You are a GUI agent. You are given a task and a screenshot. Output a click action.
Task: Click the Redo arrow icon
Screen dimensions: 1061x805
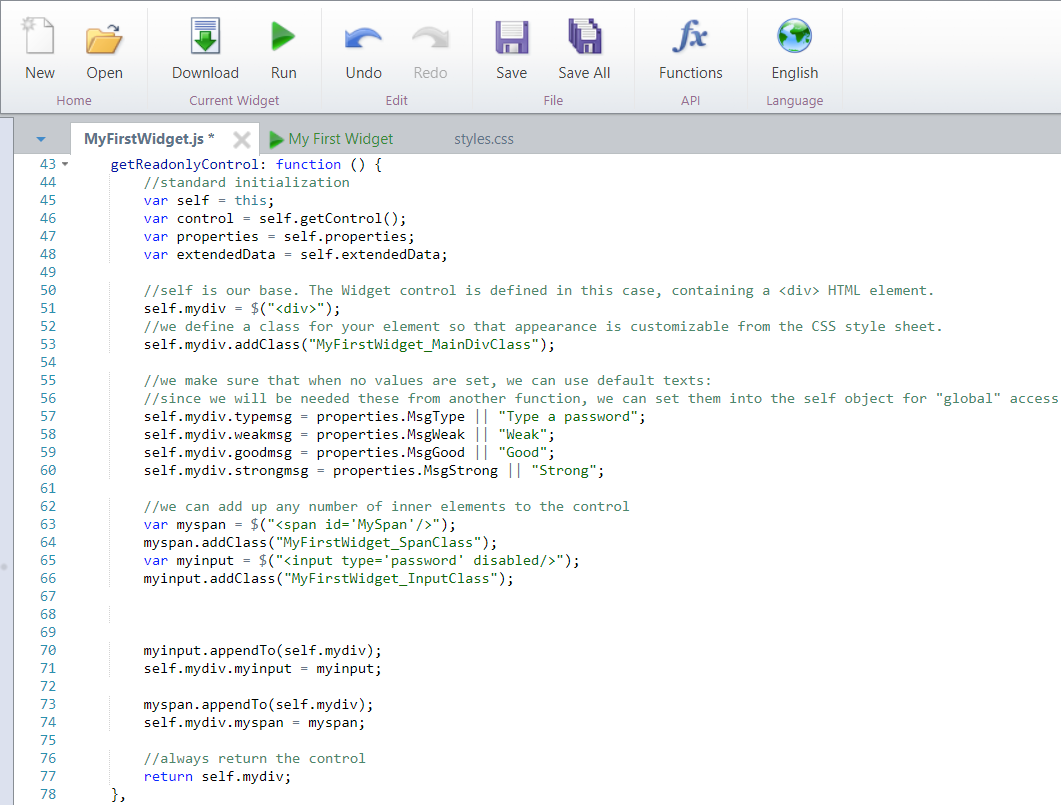coord(430,38)
